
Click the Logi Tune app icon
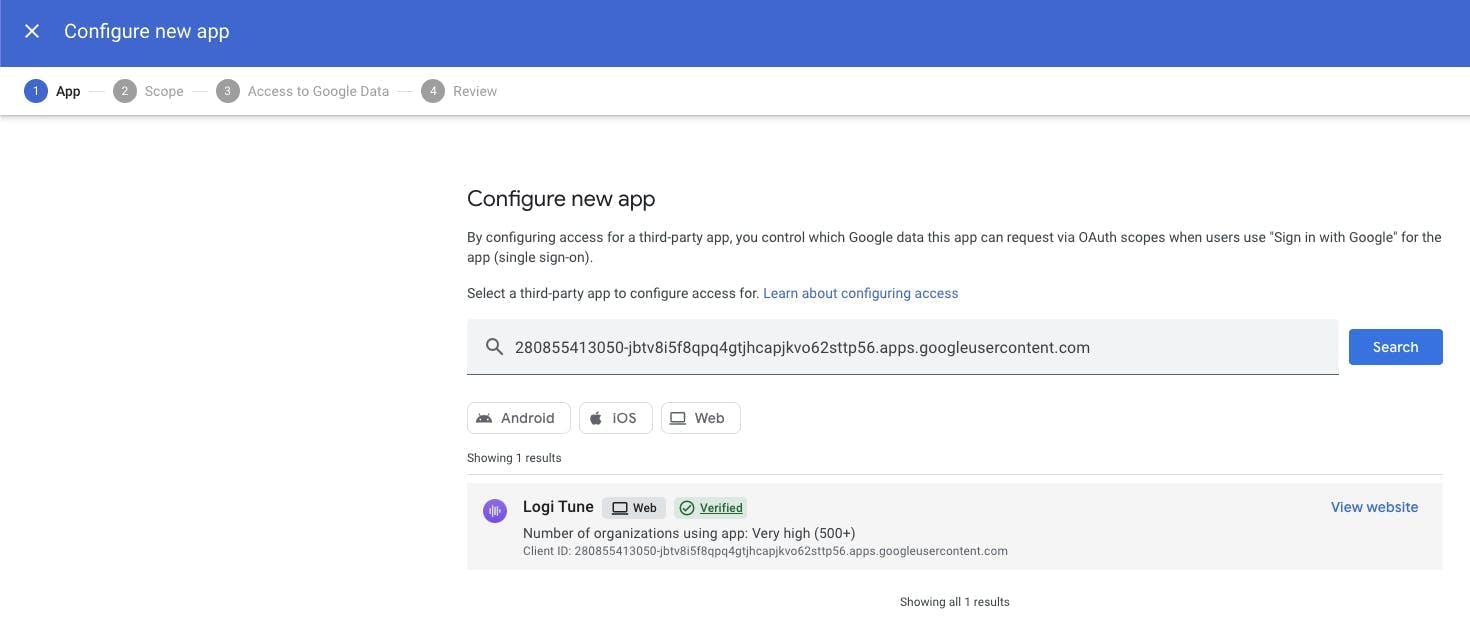pos(494,511)
